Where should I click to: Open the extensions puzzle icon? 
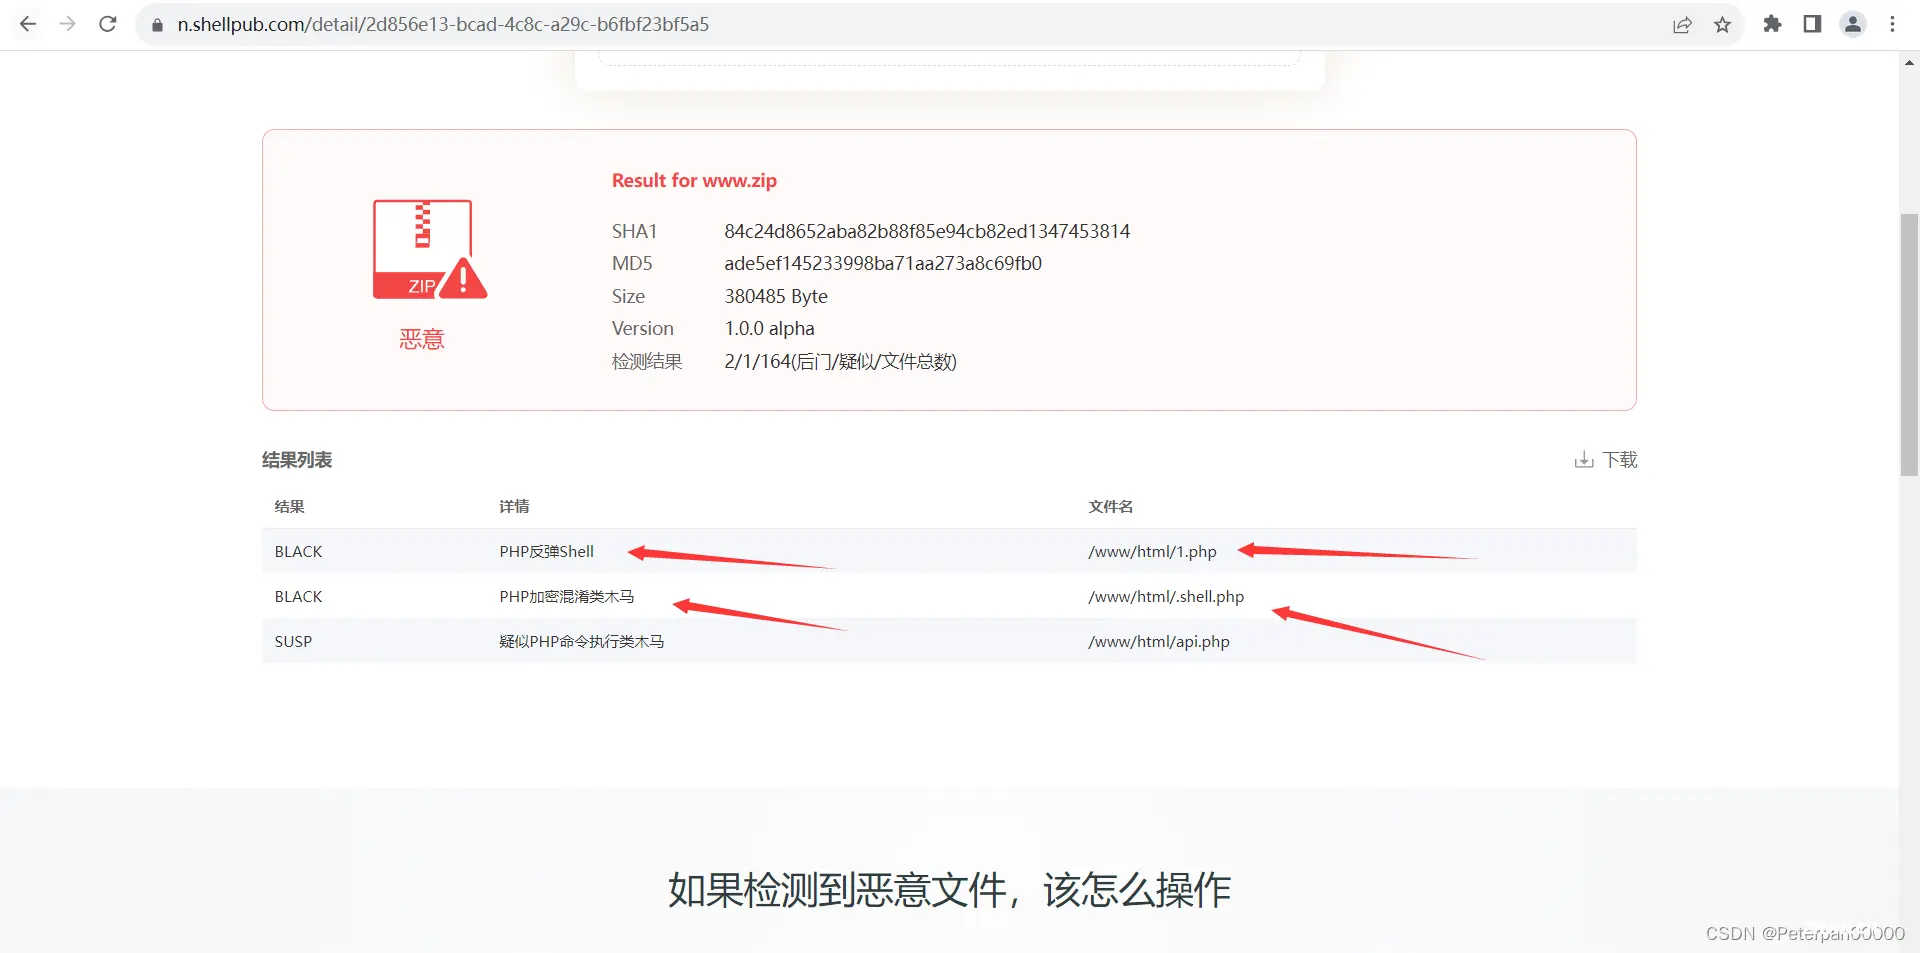tap(1772, 24)
